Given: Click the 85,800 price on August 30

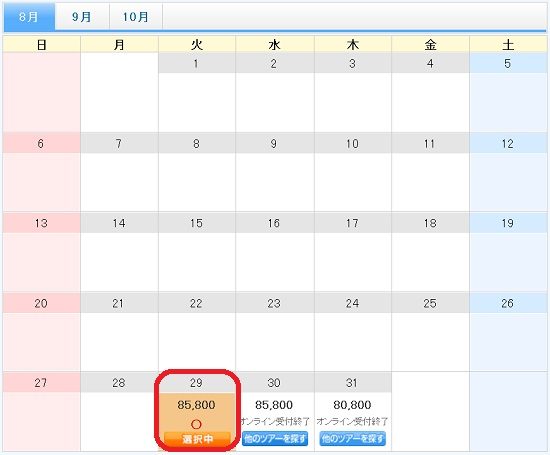Looking at the screenshot, I should 274,405.
